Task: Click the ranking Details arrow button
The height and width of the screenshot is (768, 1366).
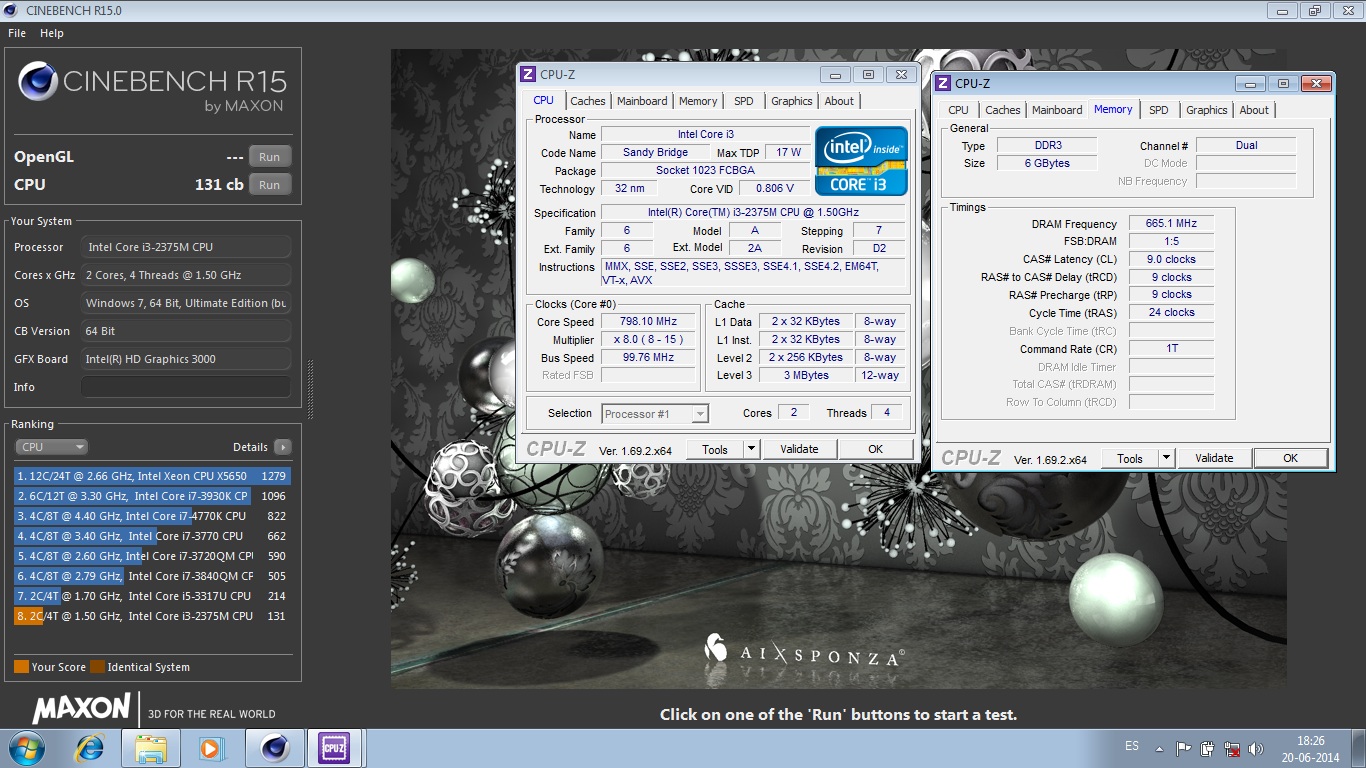Action: 283,447
